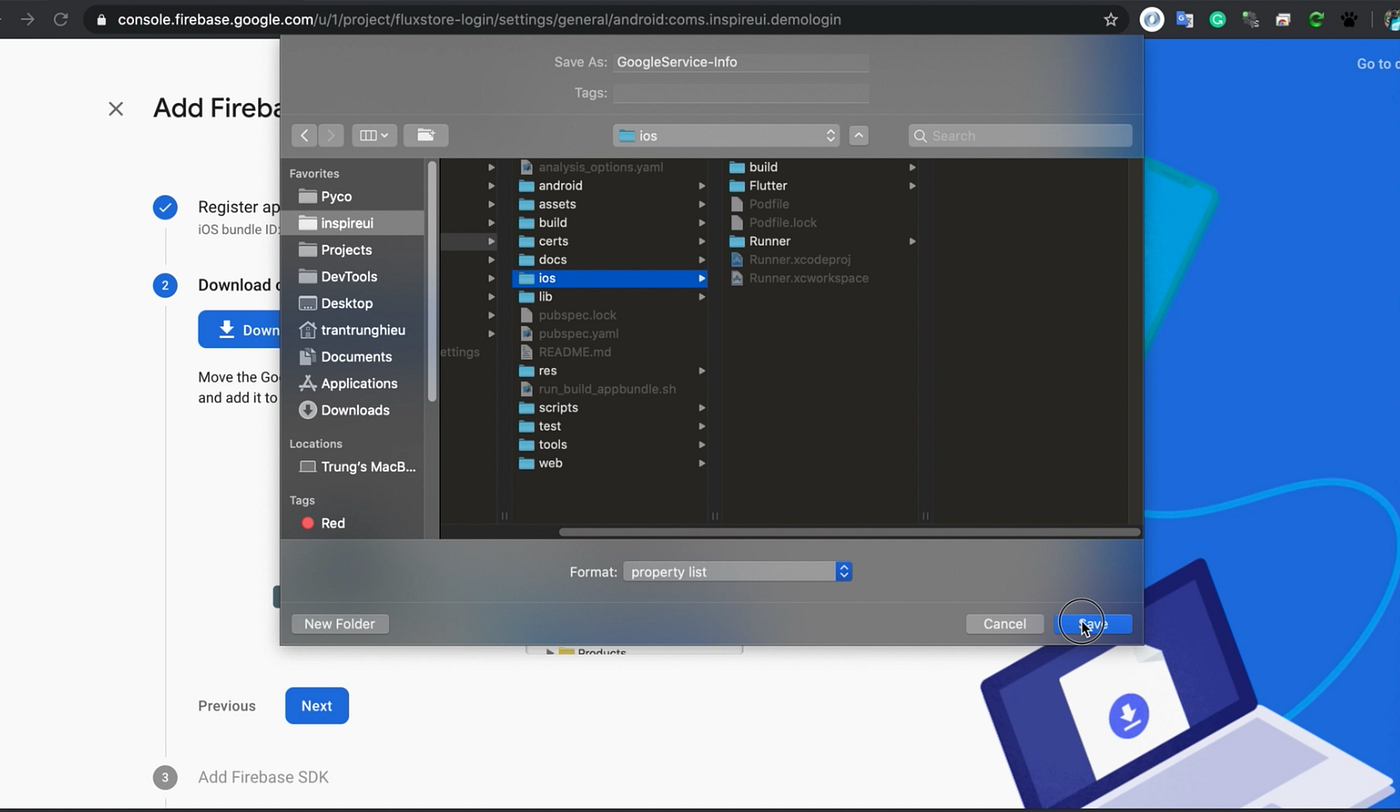Screen dimensions: 1400x812
Task: Select the test folder
Action: pos(610,426)
